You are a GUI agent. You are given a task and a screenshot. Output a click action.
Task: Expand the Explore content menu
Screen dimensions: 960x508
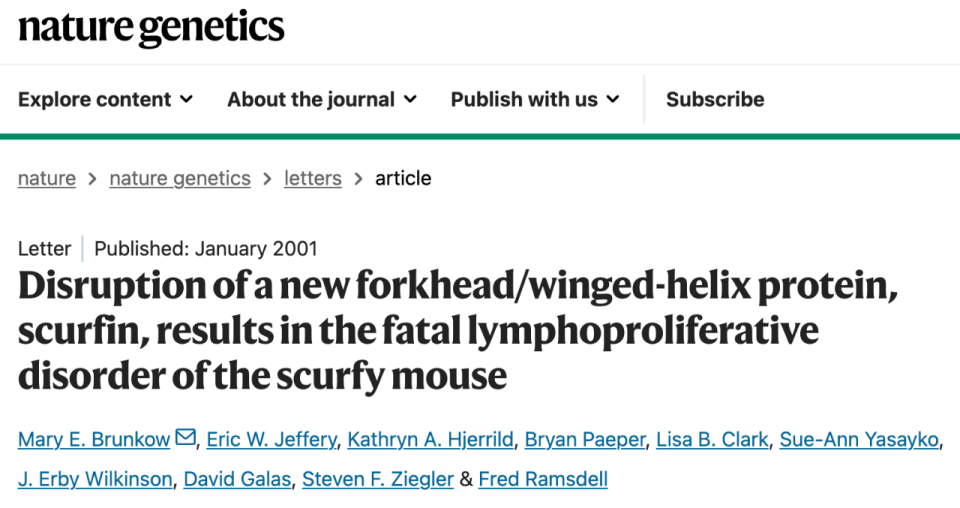(x=105, y=99)
